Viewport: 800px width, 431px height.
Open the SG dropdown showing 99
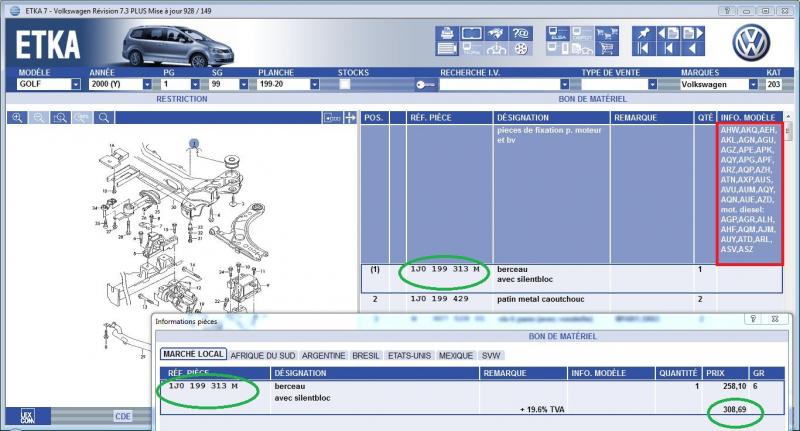pyautogui.click(x=243, y=84)
